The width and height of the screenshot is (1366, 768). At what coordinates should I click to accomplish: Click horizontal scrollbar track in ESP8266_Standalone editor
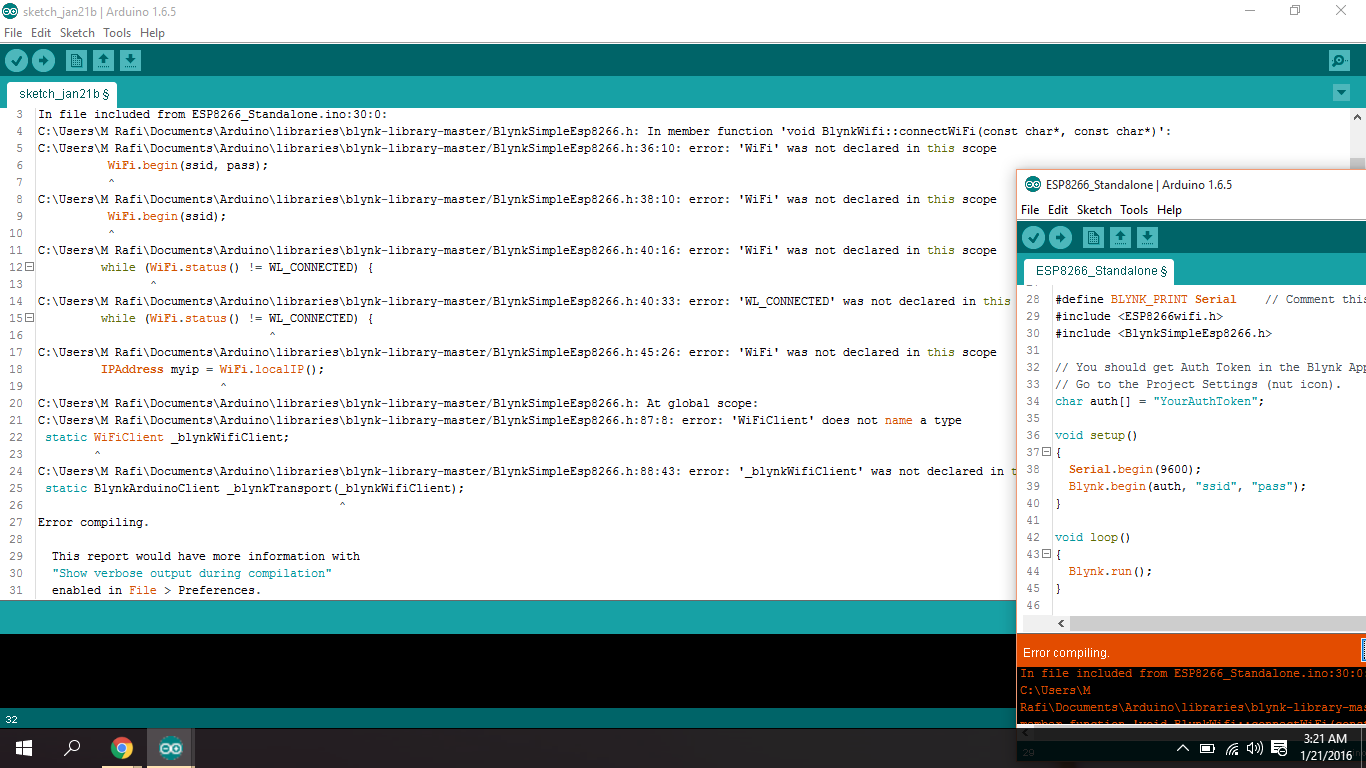coord(1217,623)
